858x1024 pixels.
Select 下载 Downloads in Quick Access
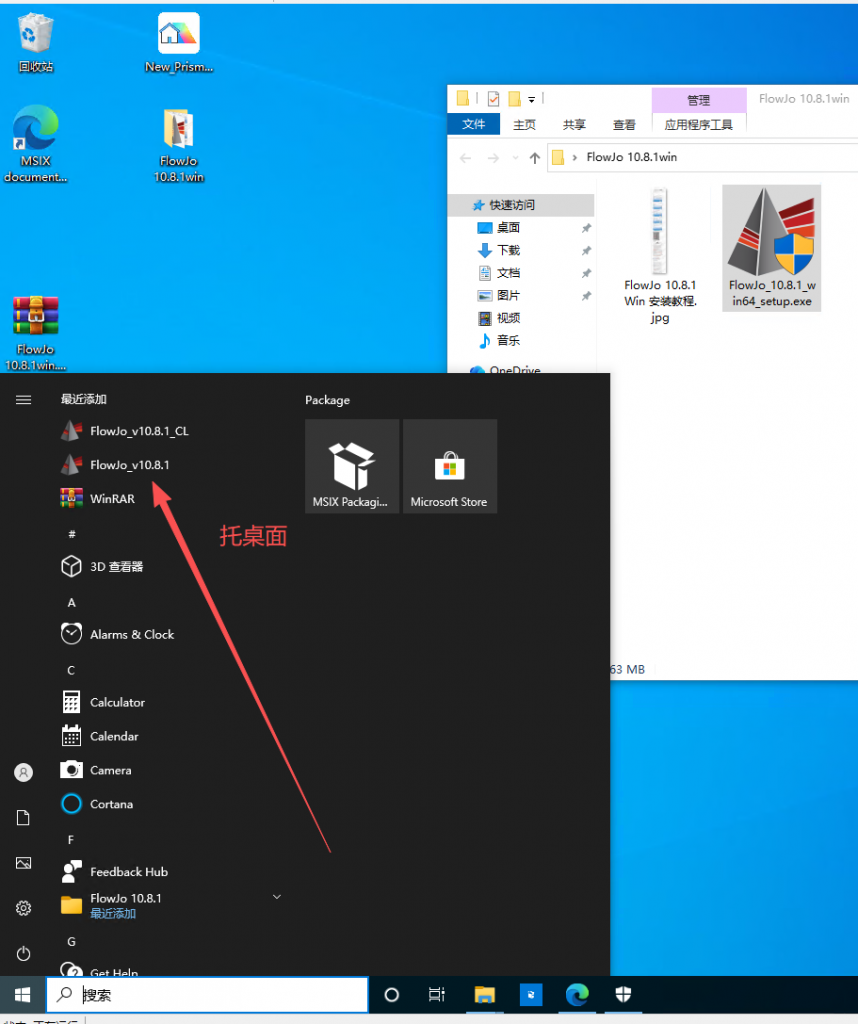[508, 250]
